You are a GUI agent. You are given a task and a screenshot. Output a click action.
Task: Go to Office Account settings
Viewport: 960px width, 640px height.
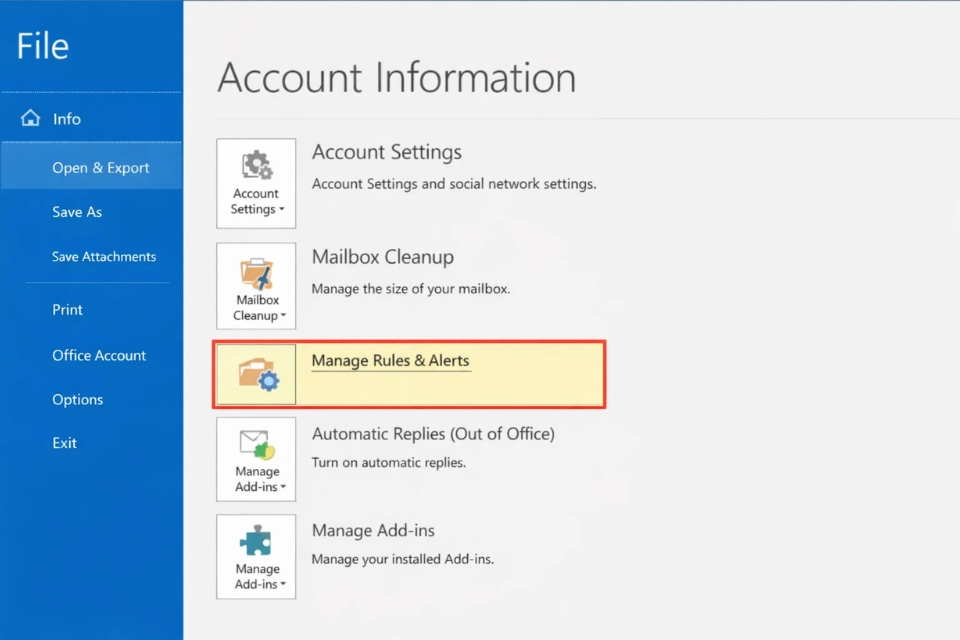[99, 355]
